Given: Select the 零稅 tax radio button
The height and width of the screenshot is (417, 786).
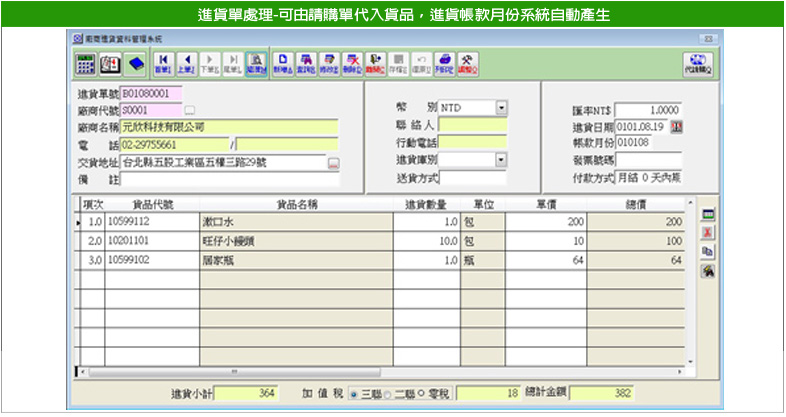Looking at the screenshot, I should click(x=420, y=394).
